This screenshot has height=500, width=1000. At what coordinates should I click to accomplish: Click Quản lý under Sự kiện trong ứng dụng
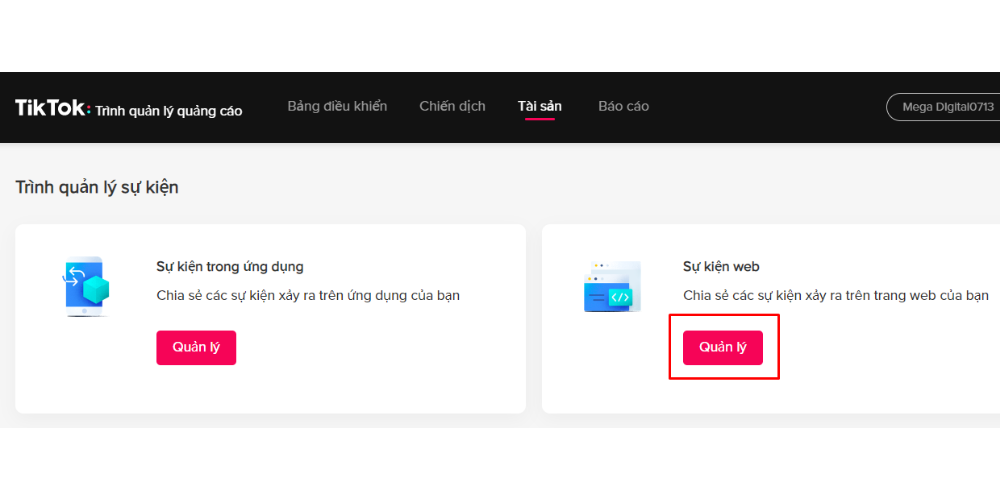pos(196,348)
